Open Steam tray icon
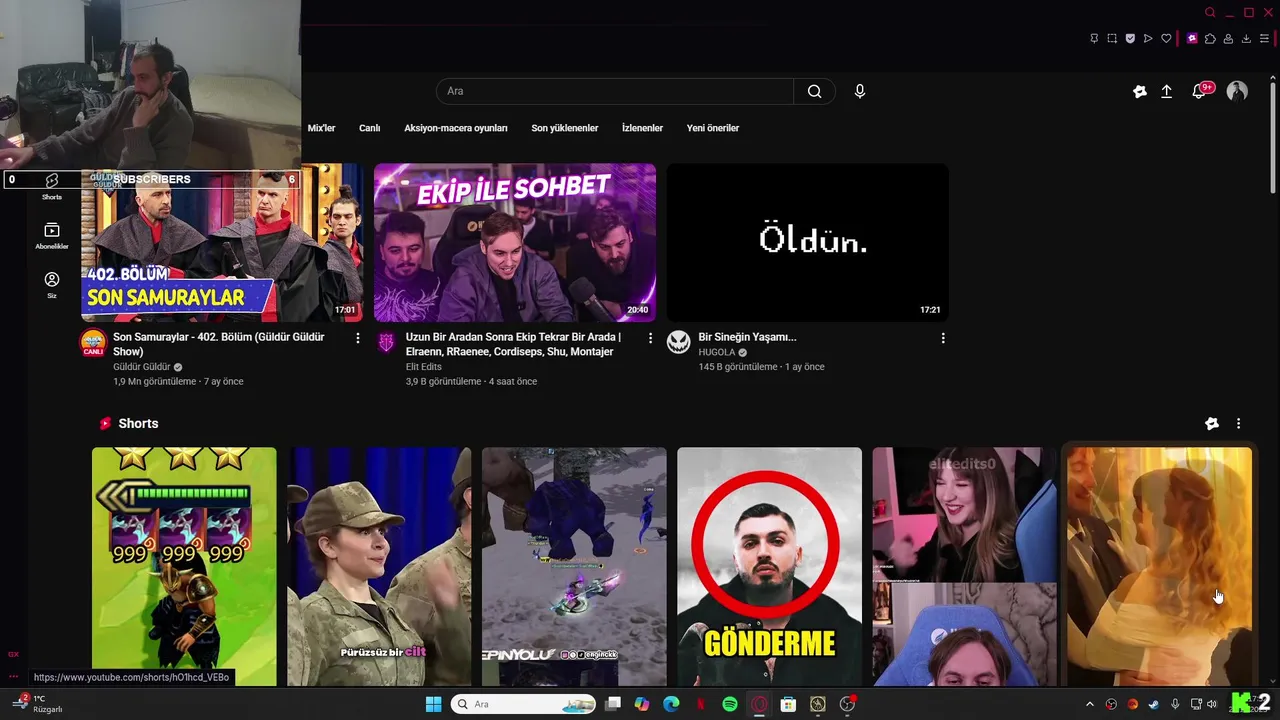Screen dimensions: 1280x720 tap(1153, 704)
